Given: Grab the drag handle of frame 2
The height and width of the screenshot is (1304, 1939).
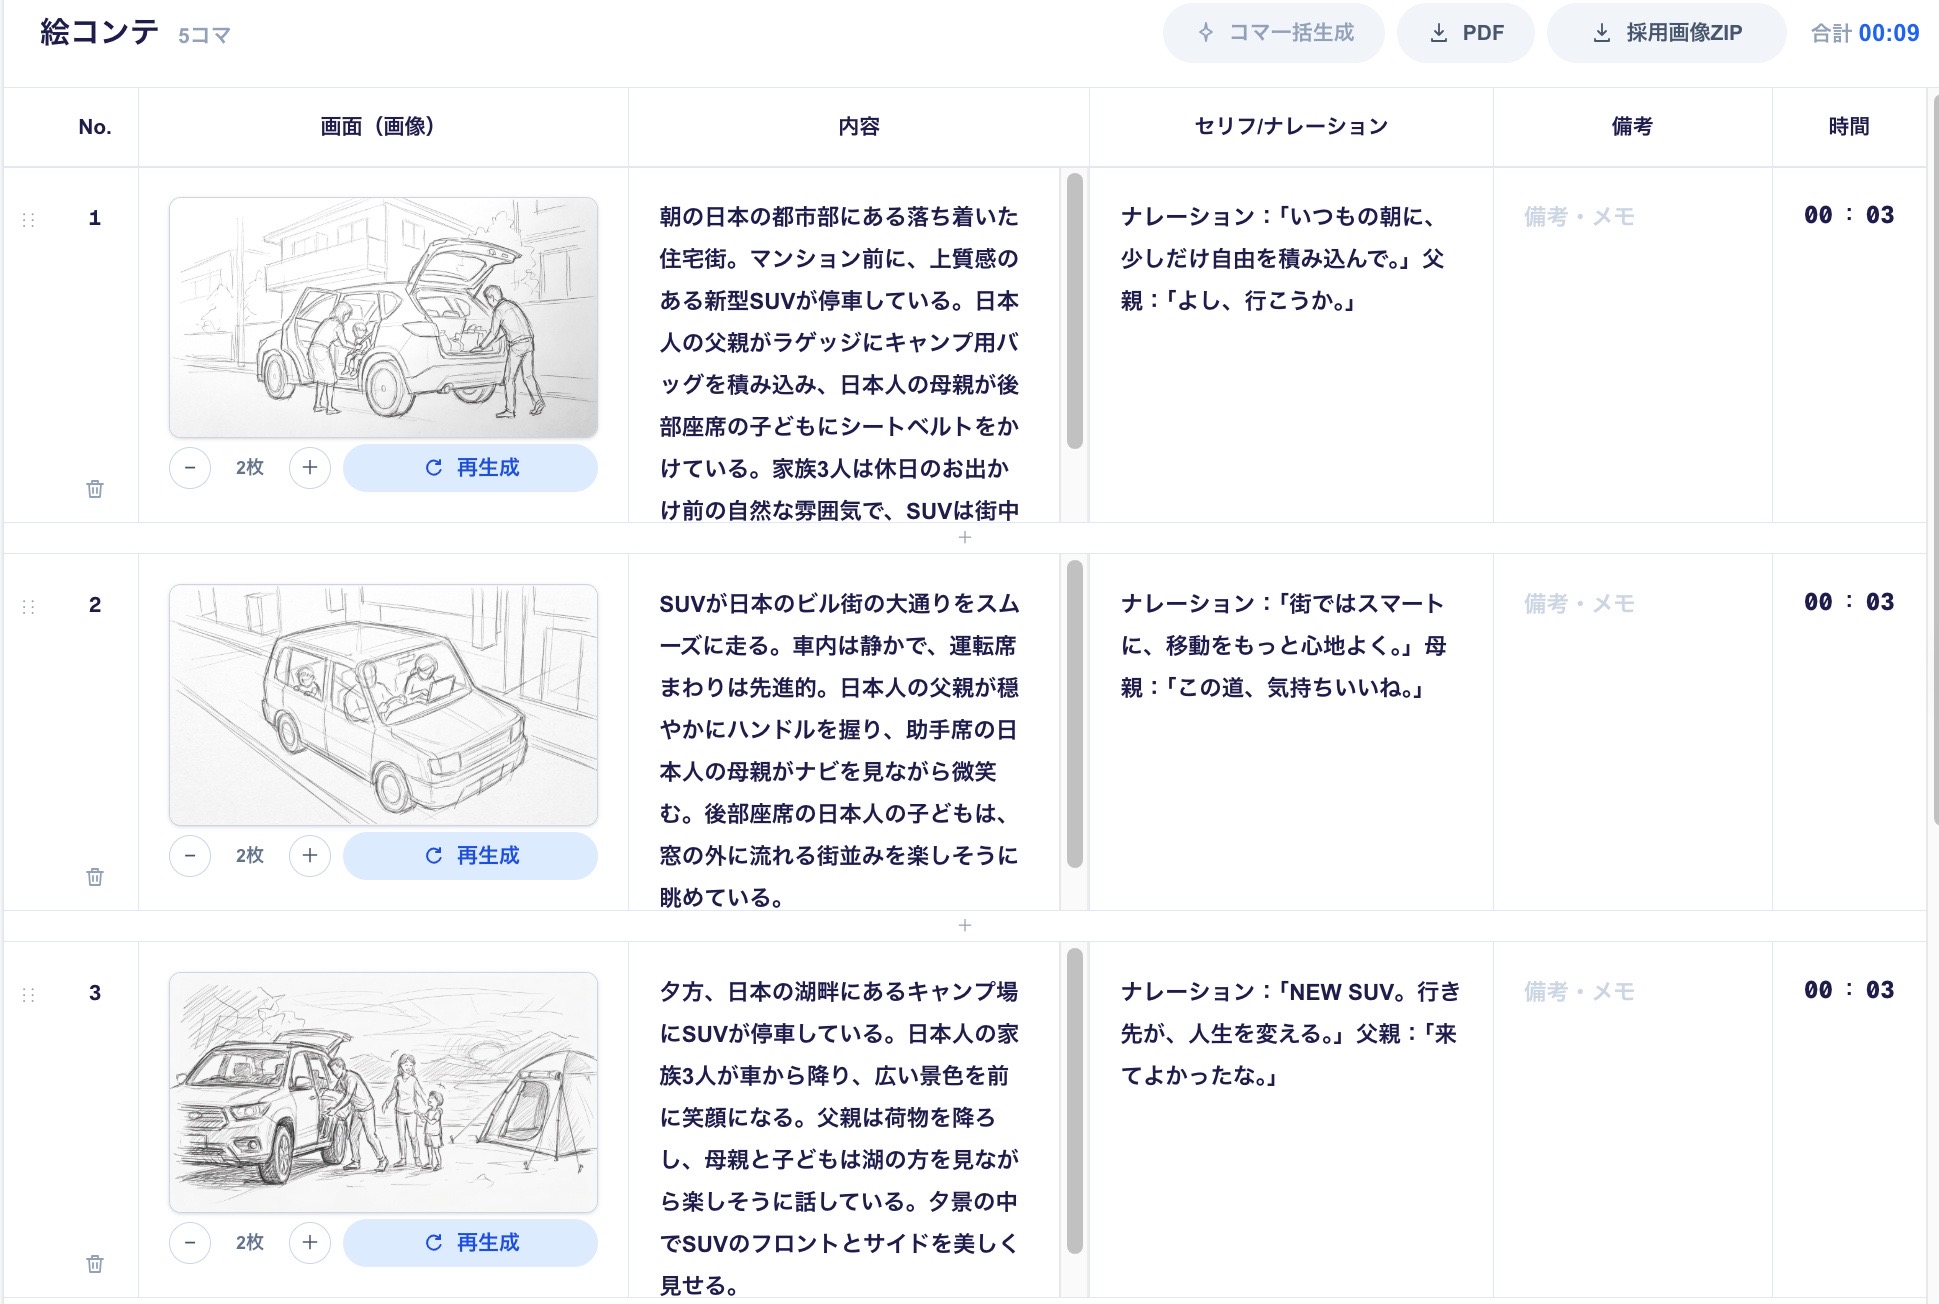Looking at the screenshot, I should click(28, 607).
